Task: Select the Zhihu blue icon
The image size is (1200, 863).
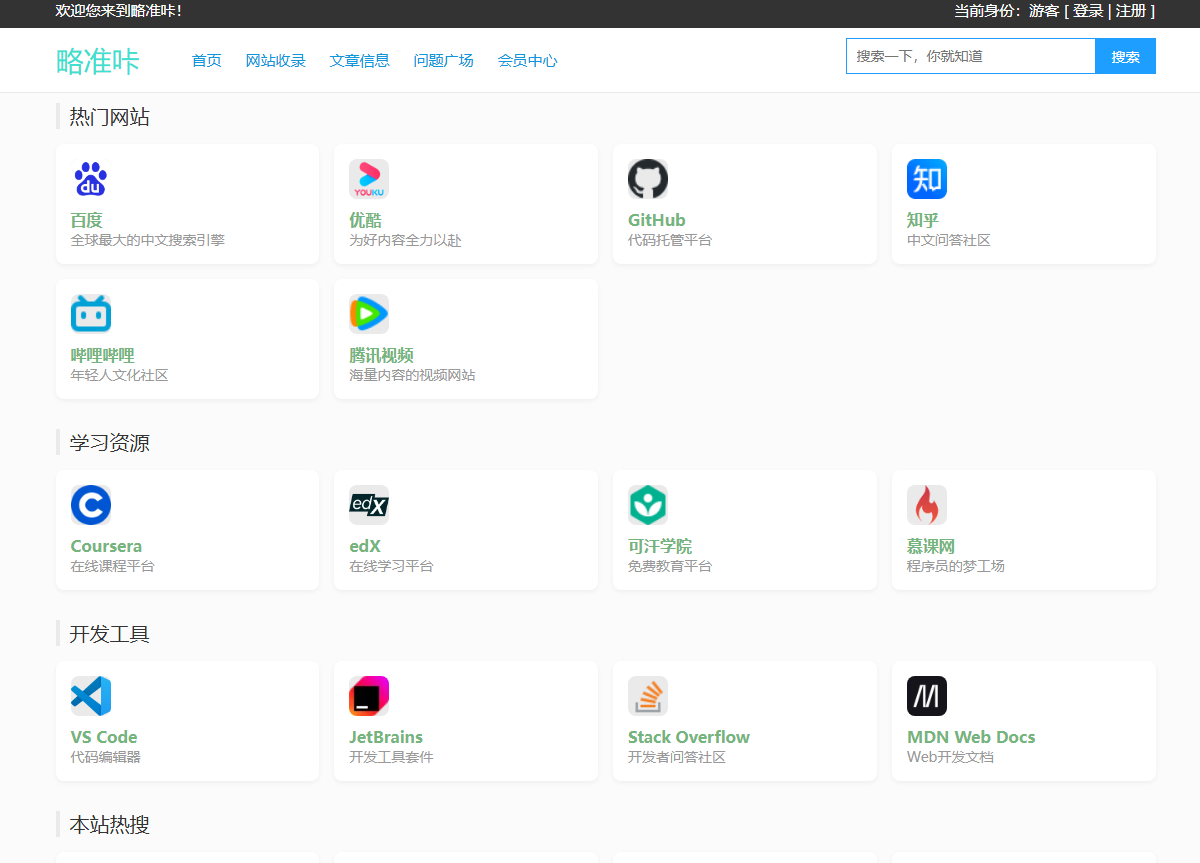Action: tap(927, 179)
